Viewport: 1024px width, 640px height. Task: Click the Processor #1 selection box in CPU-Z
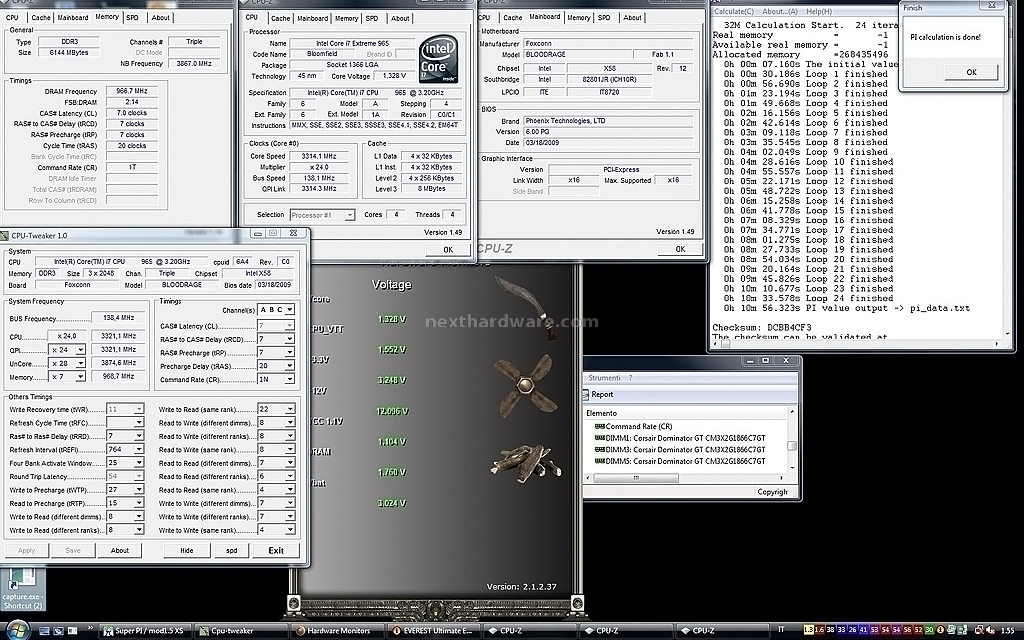click(x=322, y=215)
